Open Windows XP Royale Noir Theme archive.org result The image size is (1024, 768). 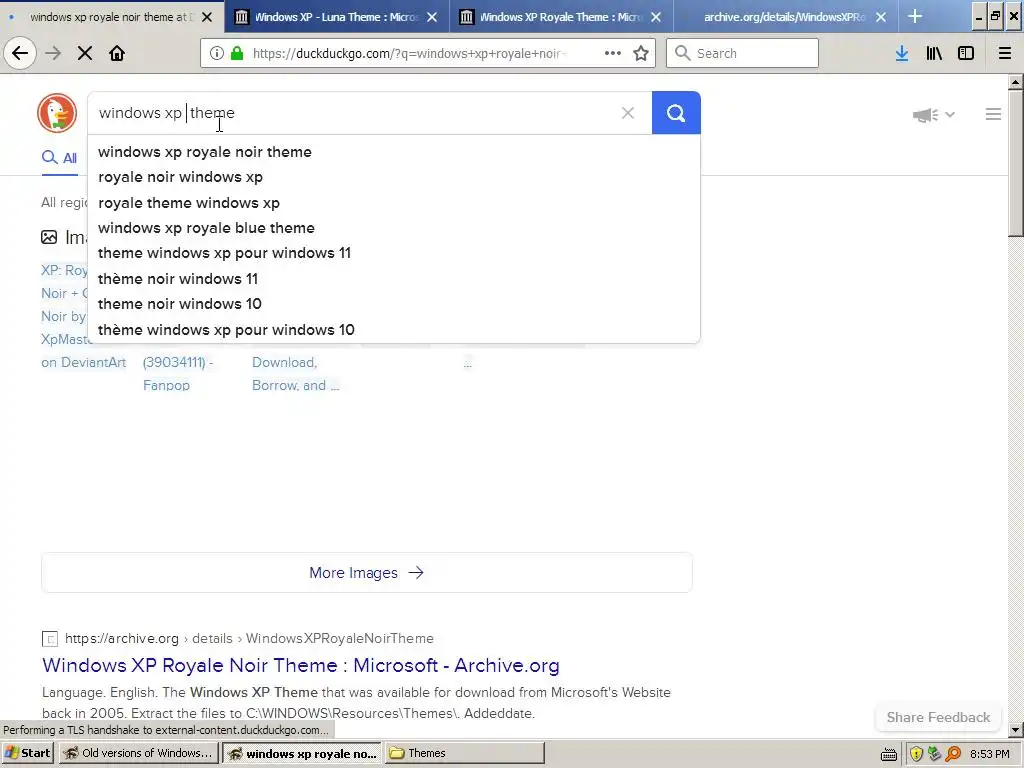(300, 665)
